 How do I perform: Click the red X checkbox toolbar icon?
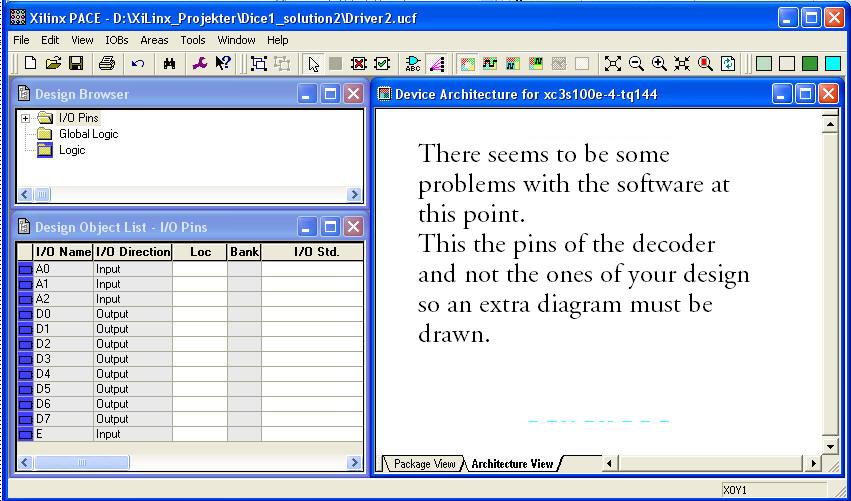[x=358, y=64]
